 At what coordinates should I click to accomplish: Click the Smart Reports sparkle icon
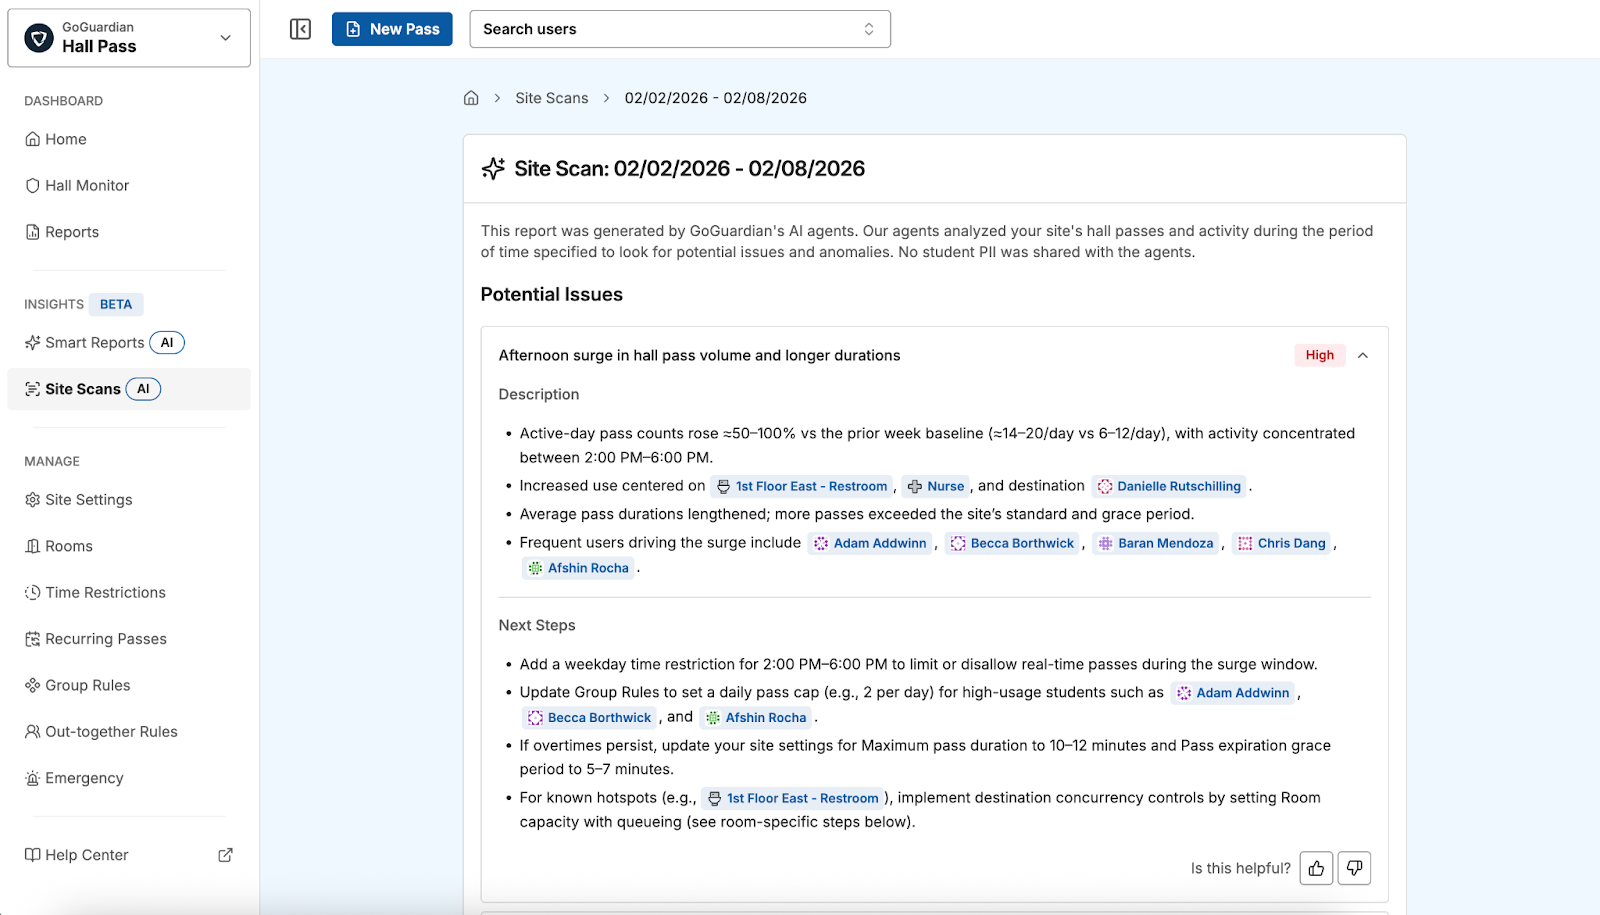[x=33, y=342]
